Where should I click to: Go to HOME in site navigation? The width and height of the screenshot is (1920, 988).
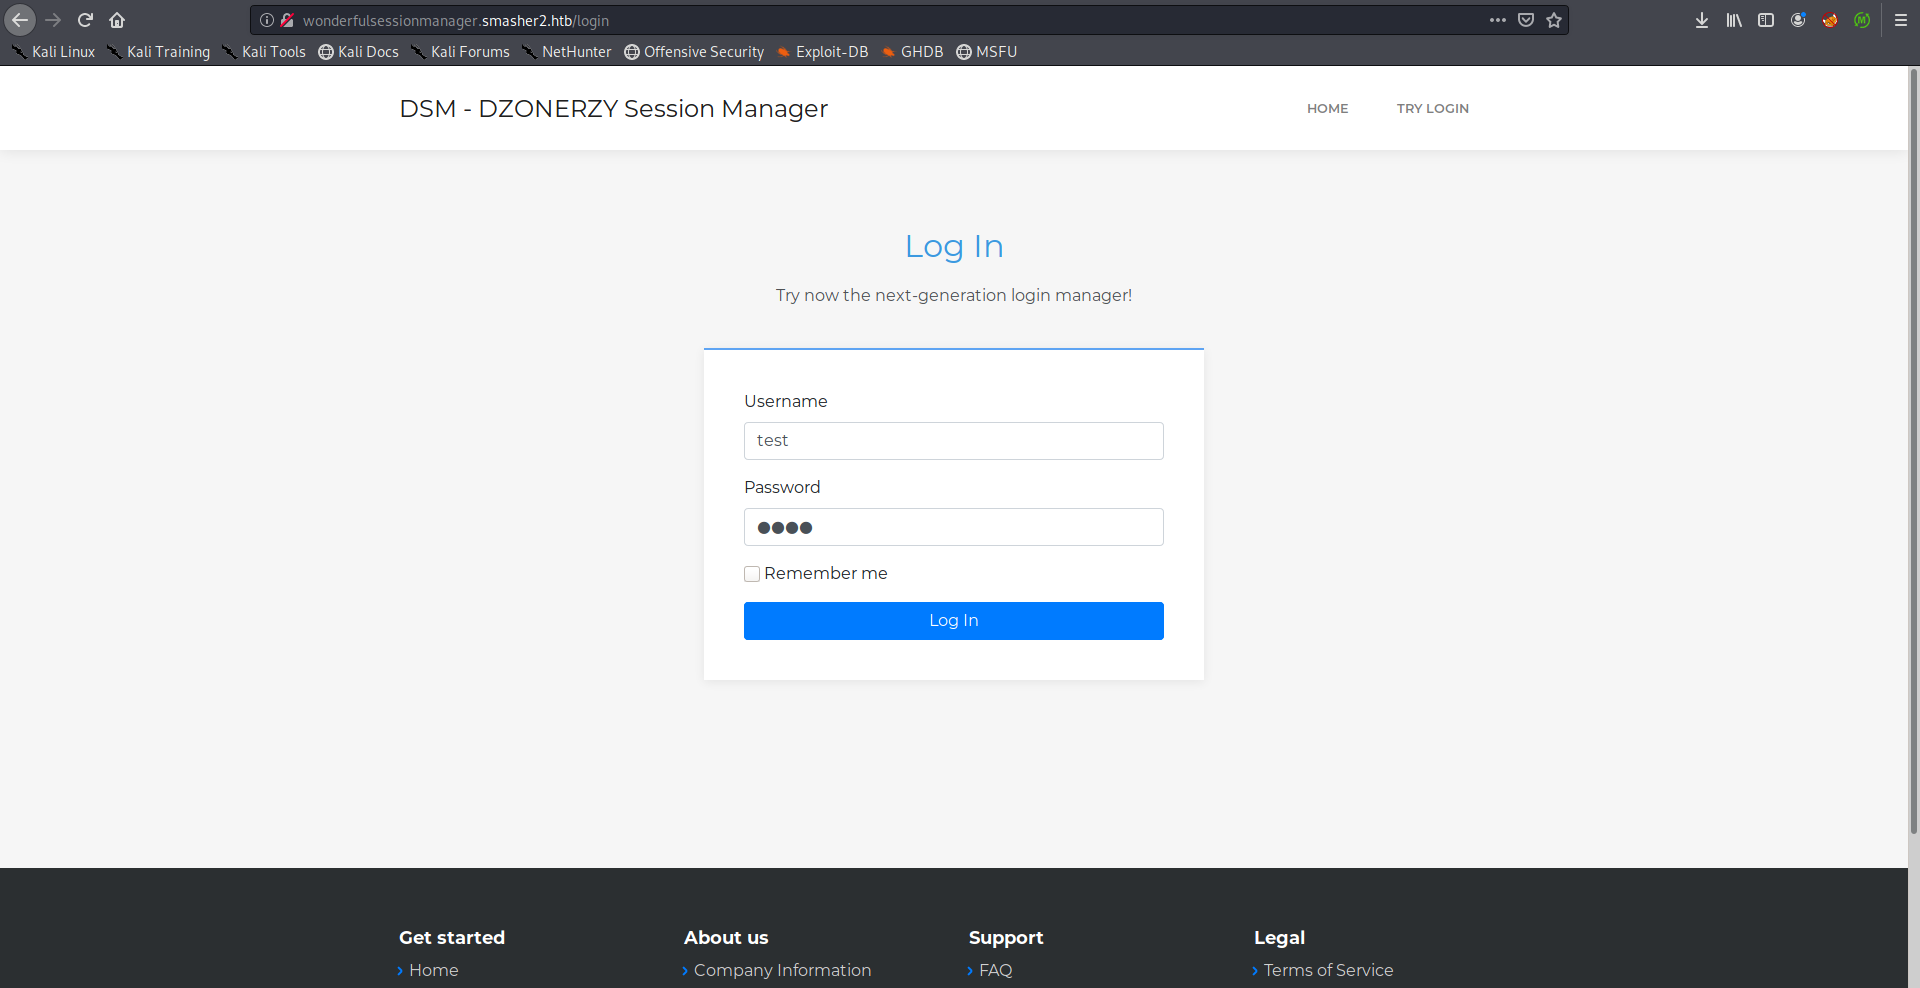(1327, 108)
